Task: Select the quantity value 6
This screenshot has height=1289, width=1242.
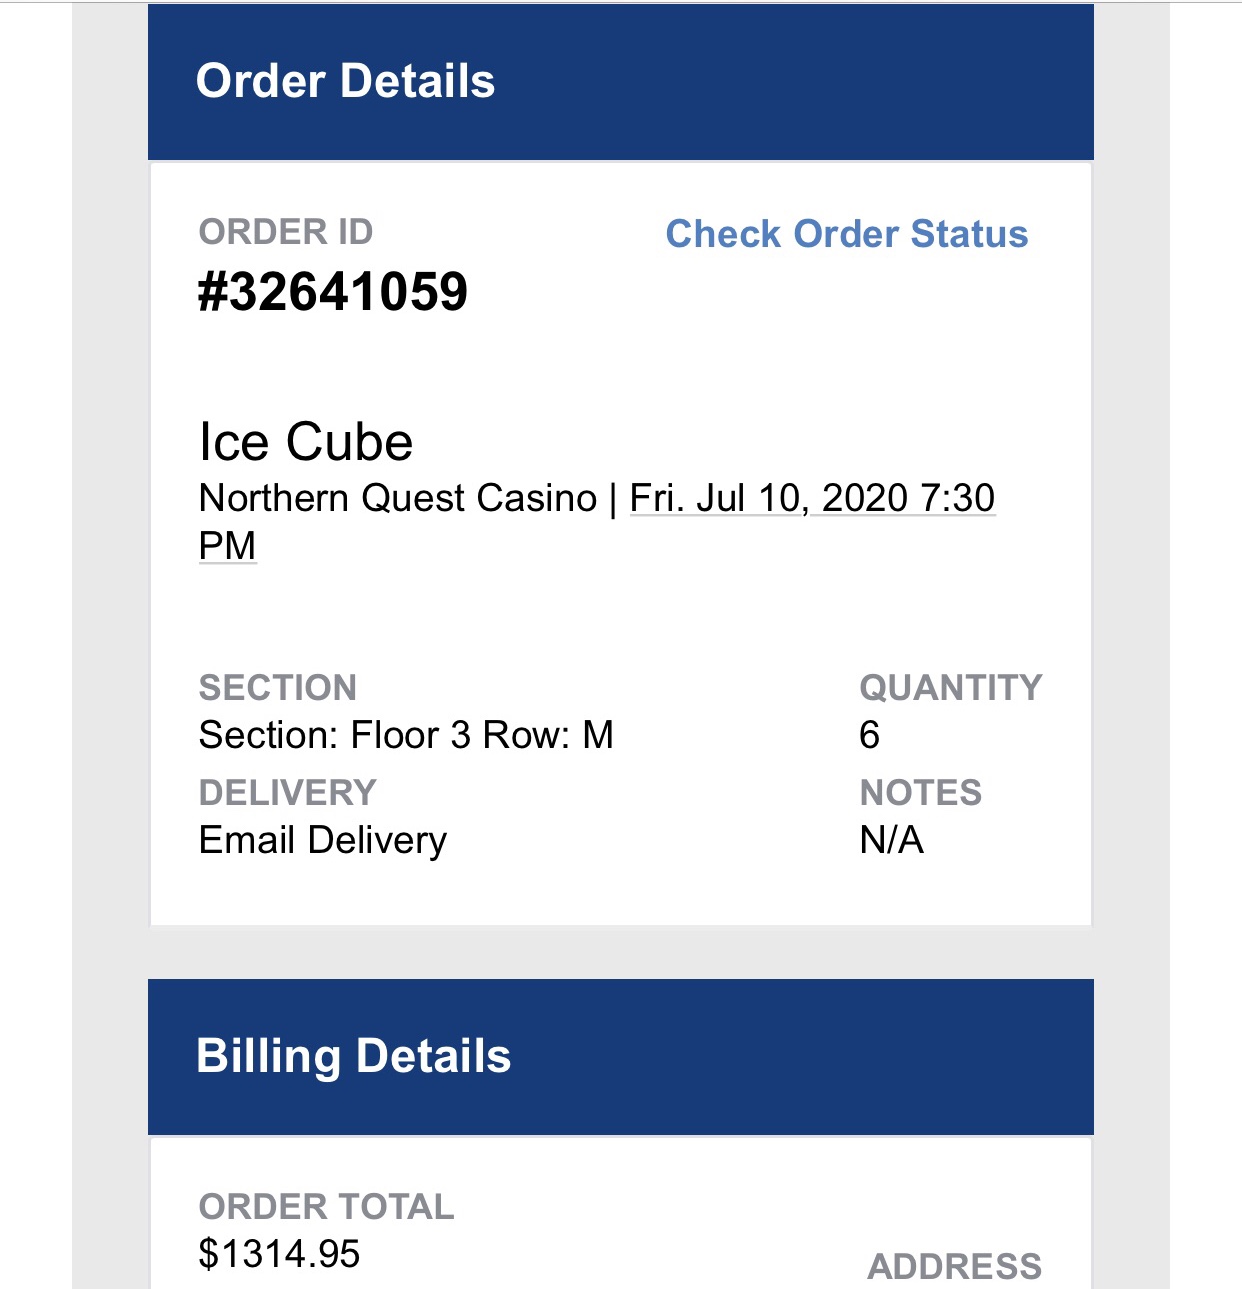Action: 869,735
